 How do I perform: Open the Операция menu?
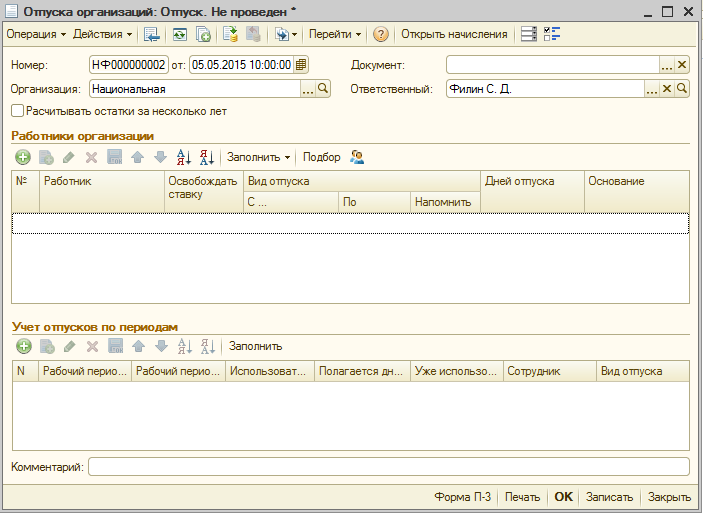coord(36,34)
